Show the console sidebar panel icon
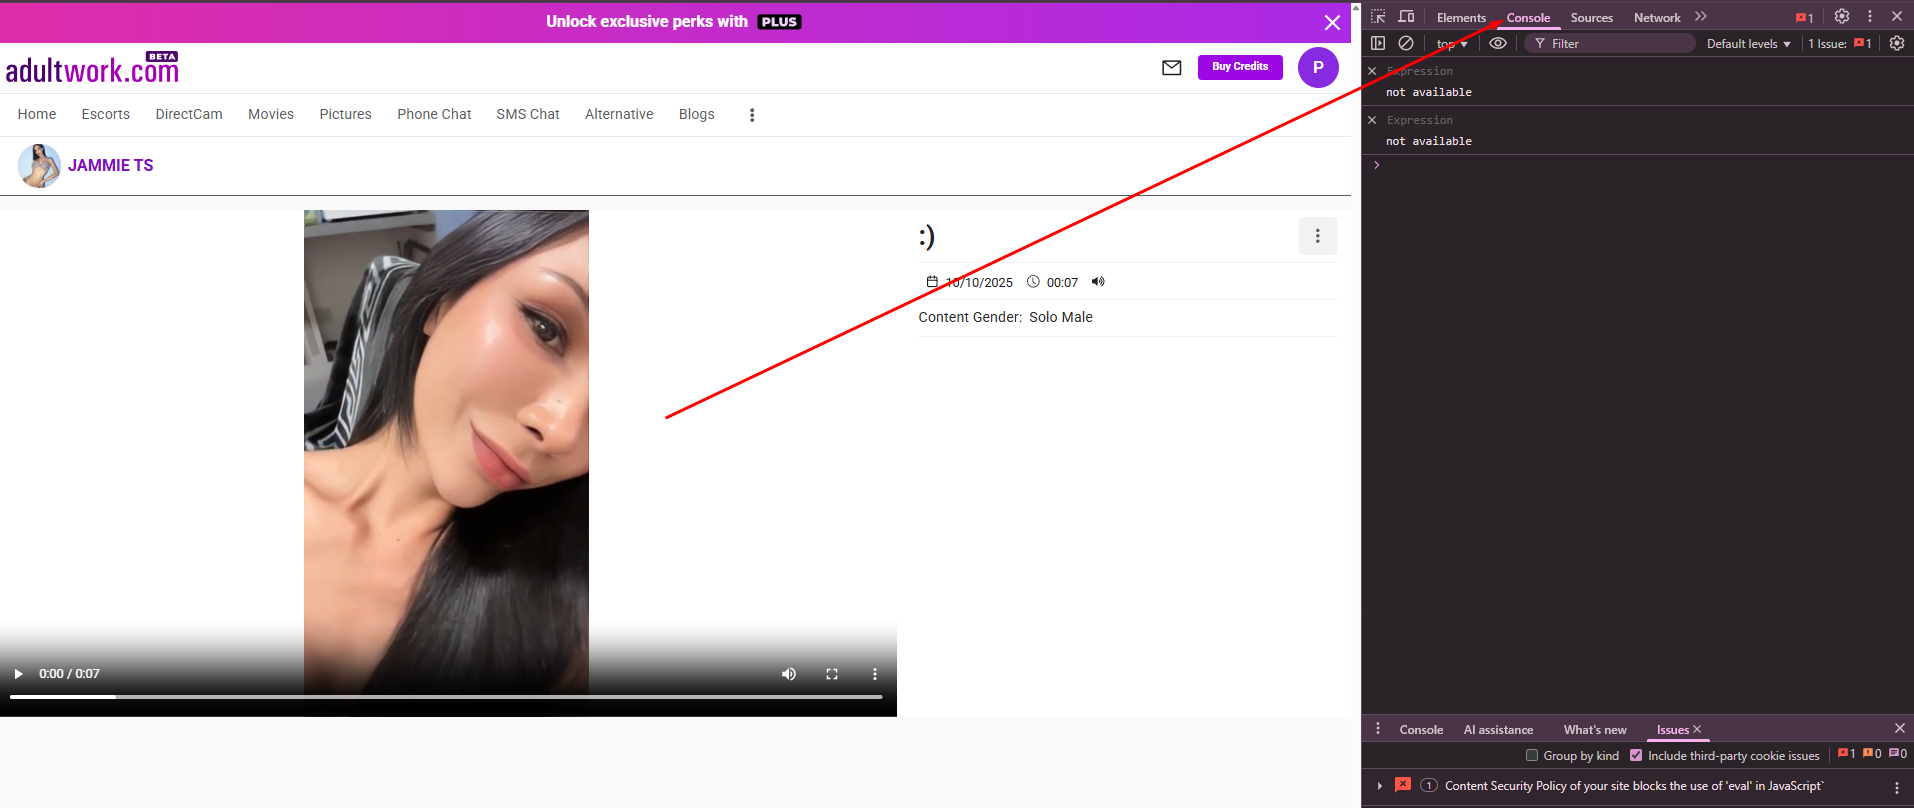The height and width of the screenshot is (808, 1914). [x=1378, y=43]
